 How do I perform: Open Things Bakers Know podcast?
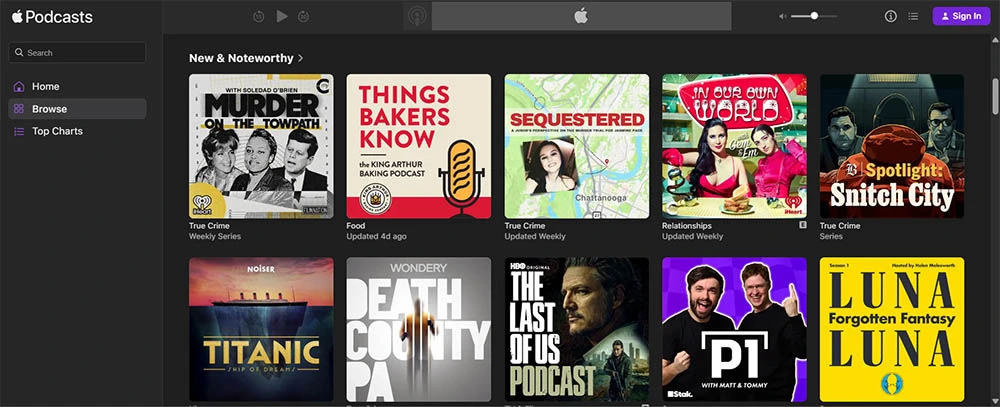click(x=418, y=146)
